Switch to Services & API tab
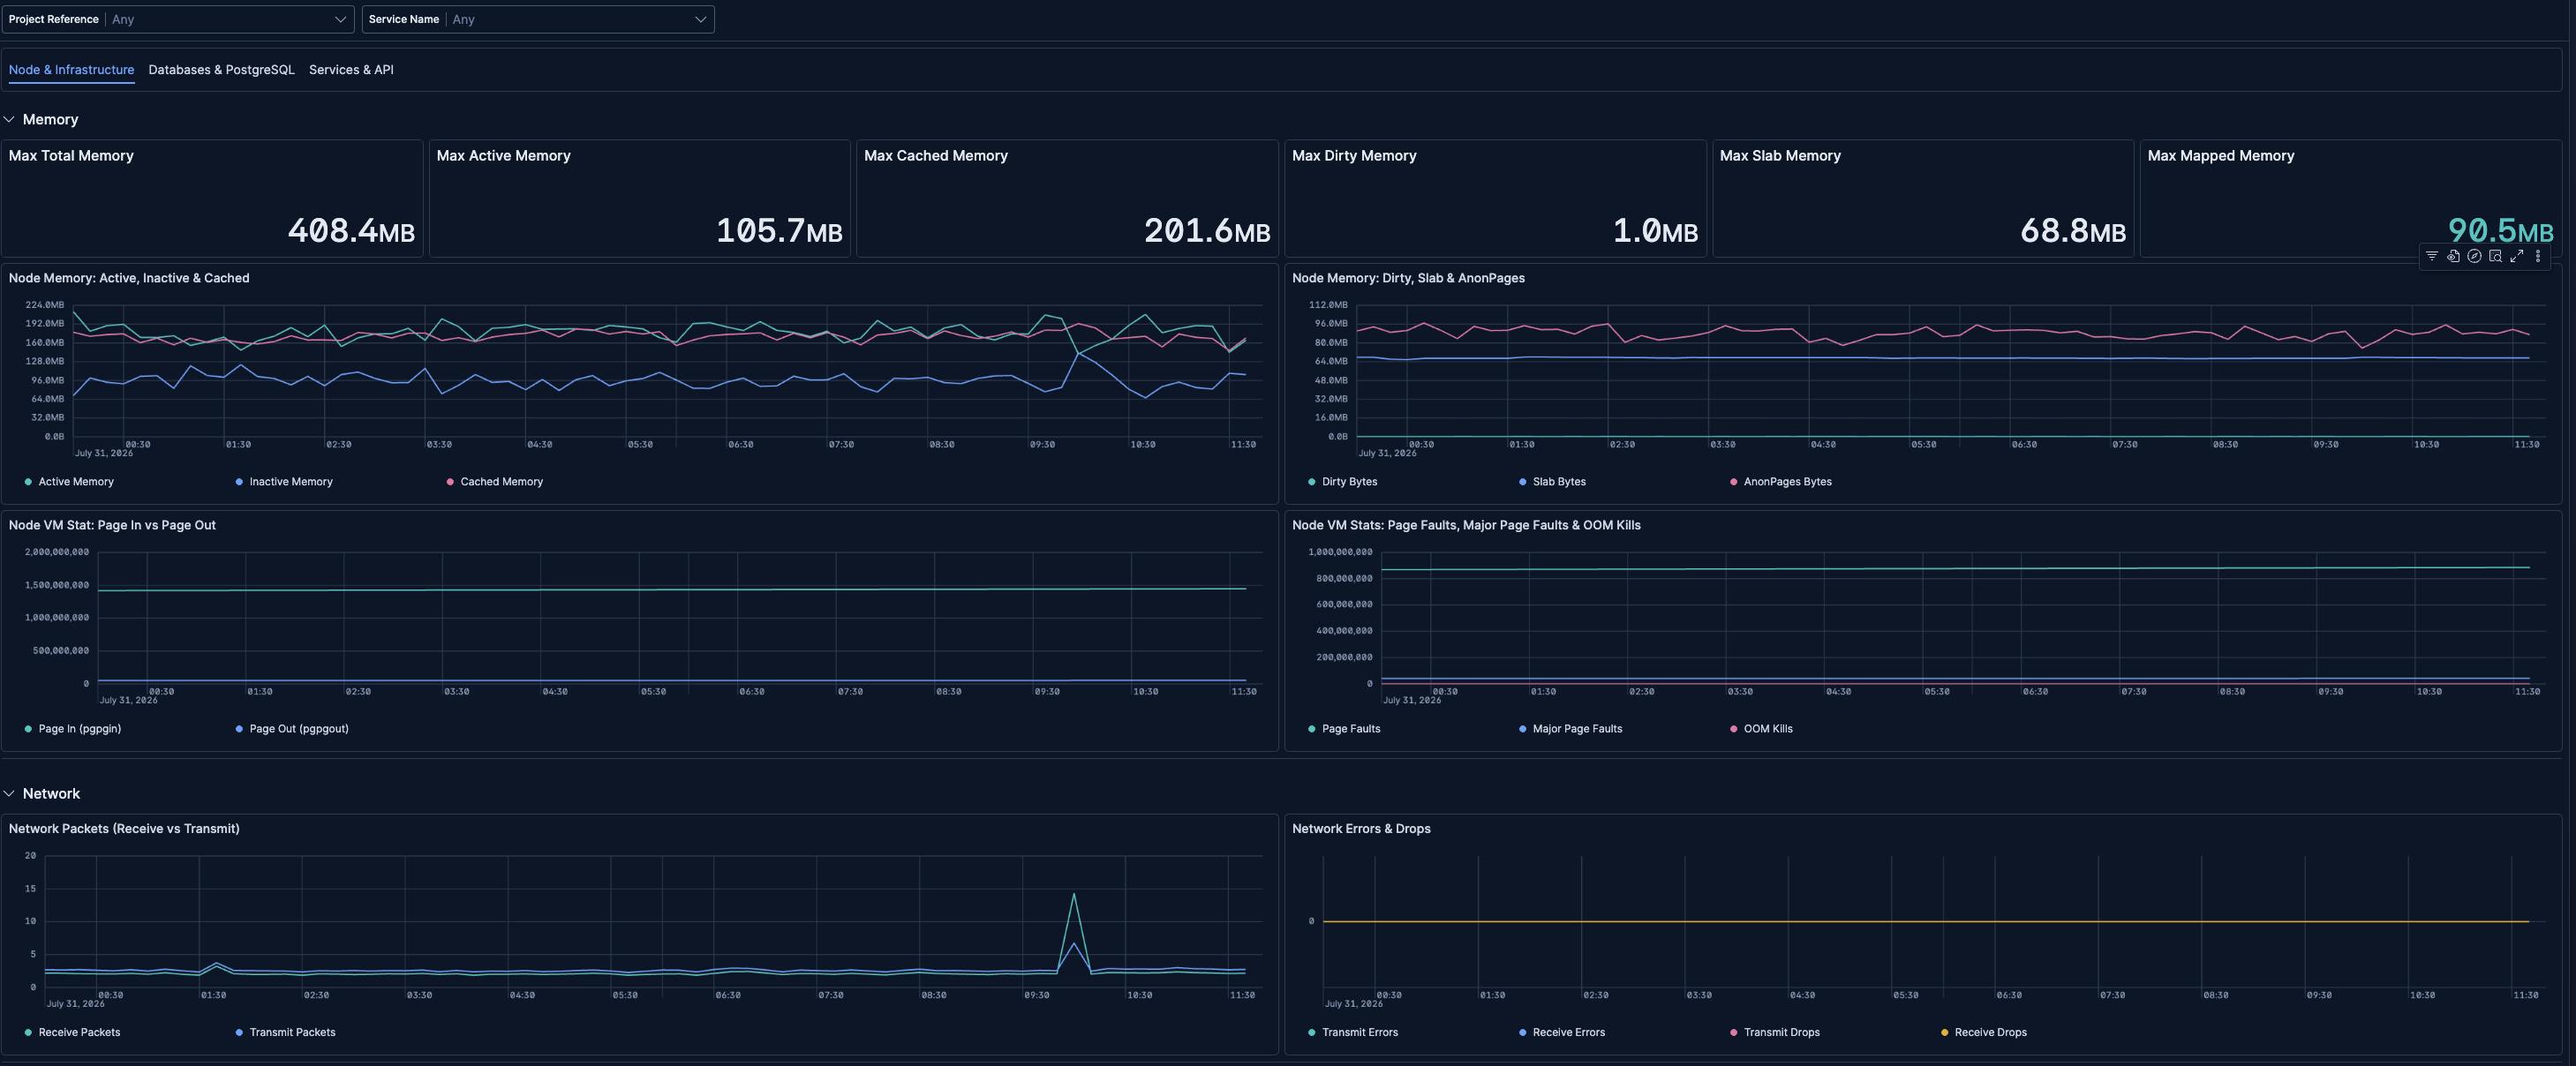Image resolution: width=2576 pixels, height=1066 pixels. click(x=351, y=70)
